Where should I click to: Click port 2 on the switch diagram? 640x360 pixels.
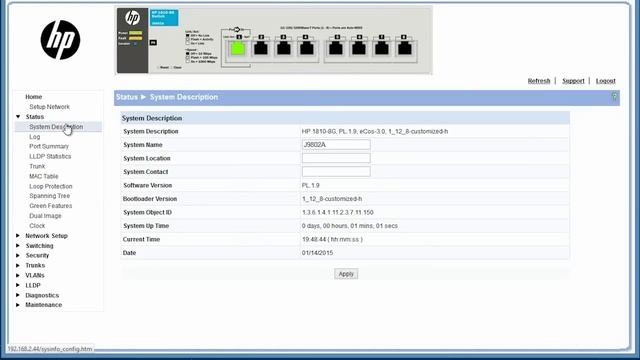tap(261, 49)
